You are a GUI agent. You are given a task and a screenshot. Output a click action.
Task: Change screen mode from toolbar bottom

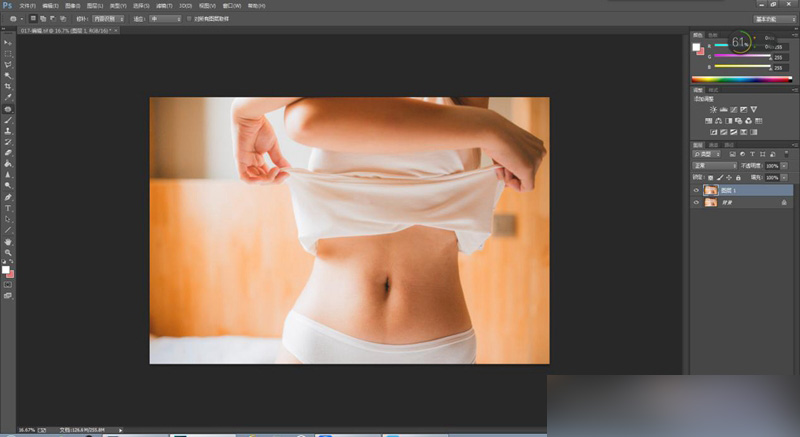8,296
